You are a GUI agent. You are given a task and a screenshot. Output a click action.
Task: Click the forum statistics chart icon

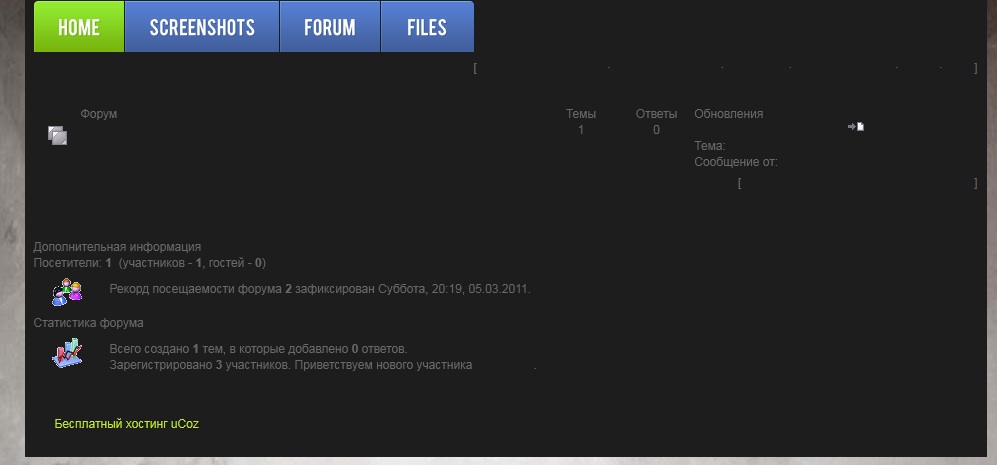[67, 353]
